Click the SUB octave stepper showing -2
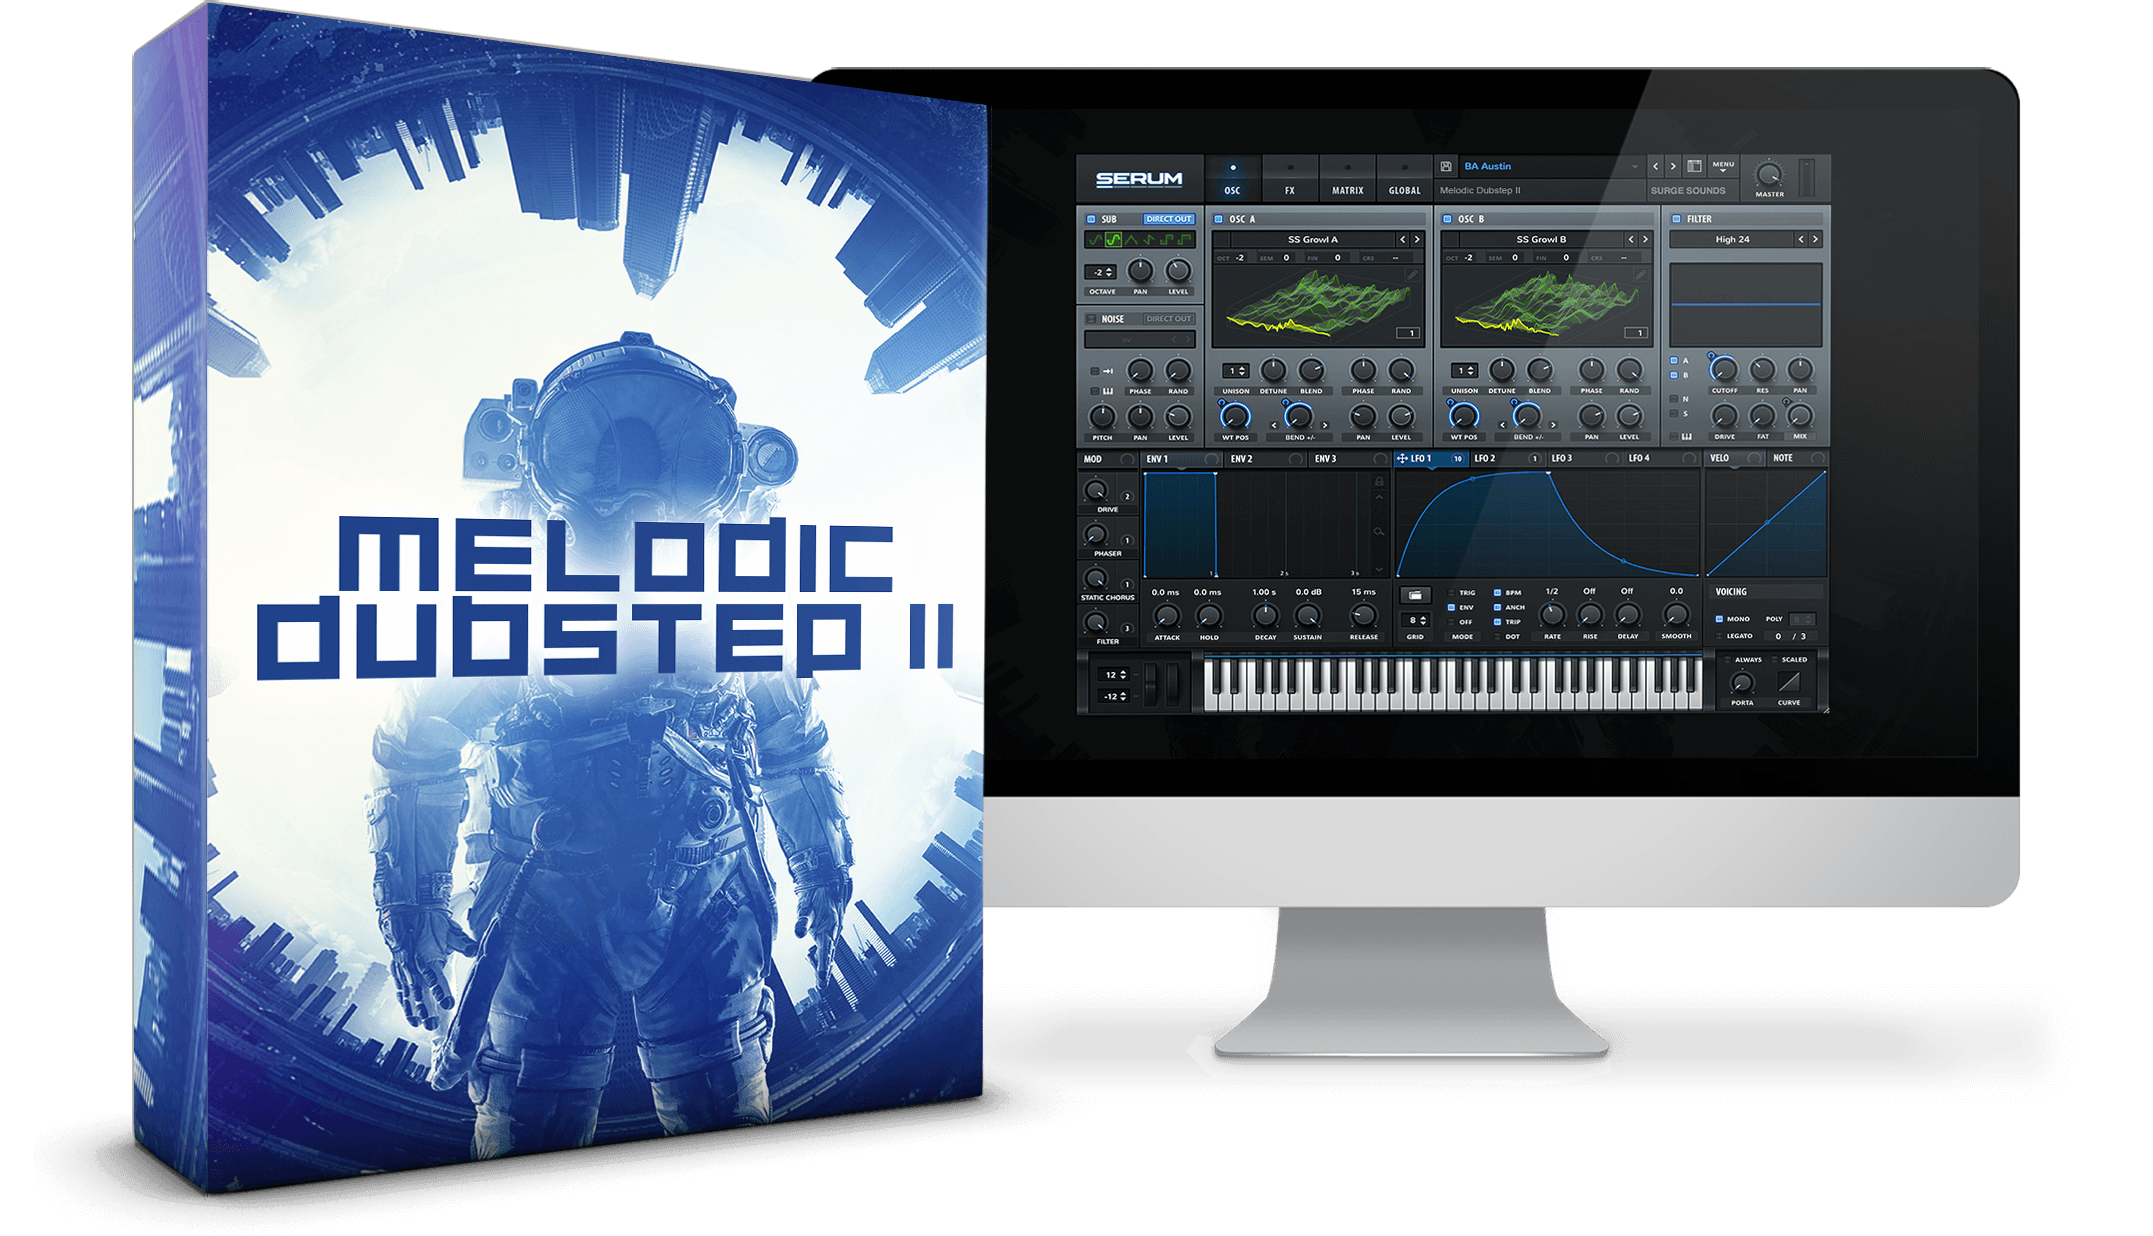The height and width of the screenshot is (1236, 2153). [x=1102, y=272]
